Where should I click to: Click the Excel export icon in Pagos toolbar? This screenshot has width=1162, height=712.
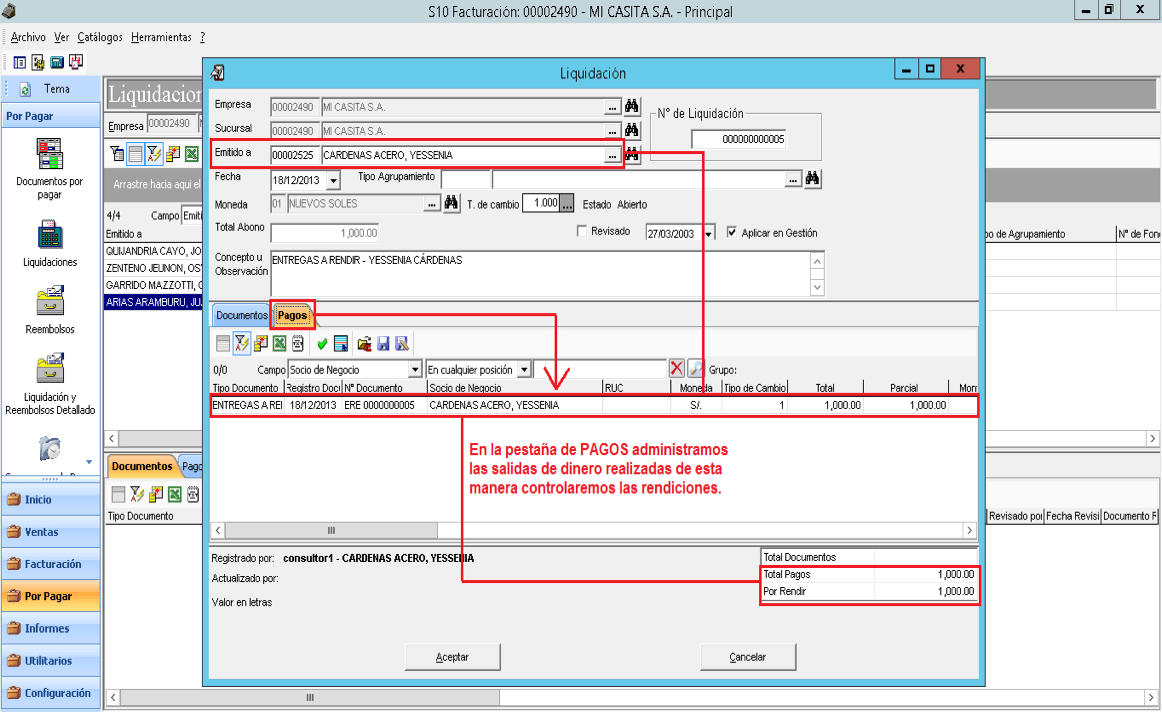click(279, 343)
